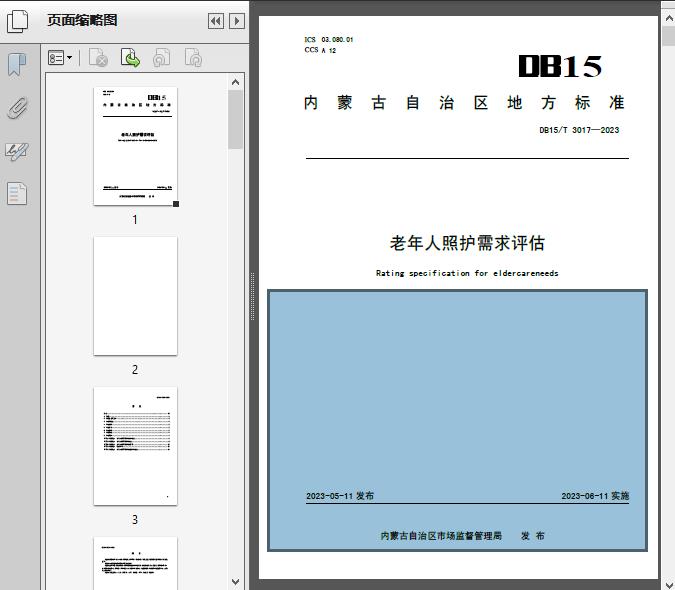Click '内蒙古自治区市场监督管理局' publisher text
The width and height of the screenshot is (675, 590).
[x=441, y=536]
